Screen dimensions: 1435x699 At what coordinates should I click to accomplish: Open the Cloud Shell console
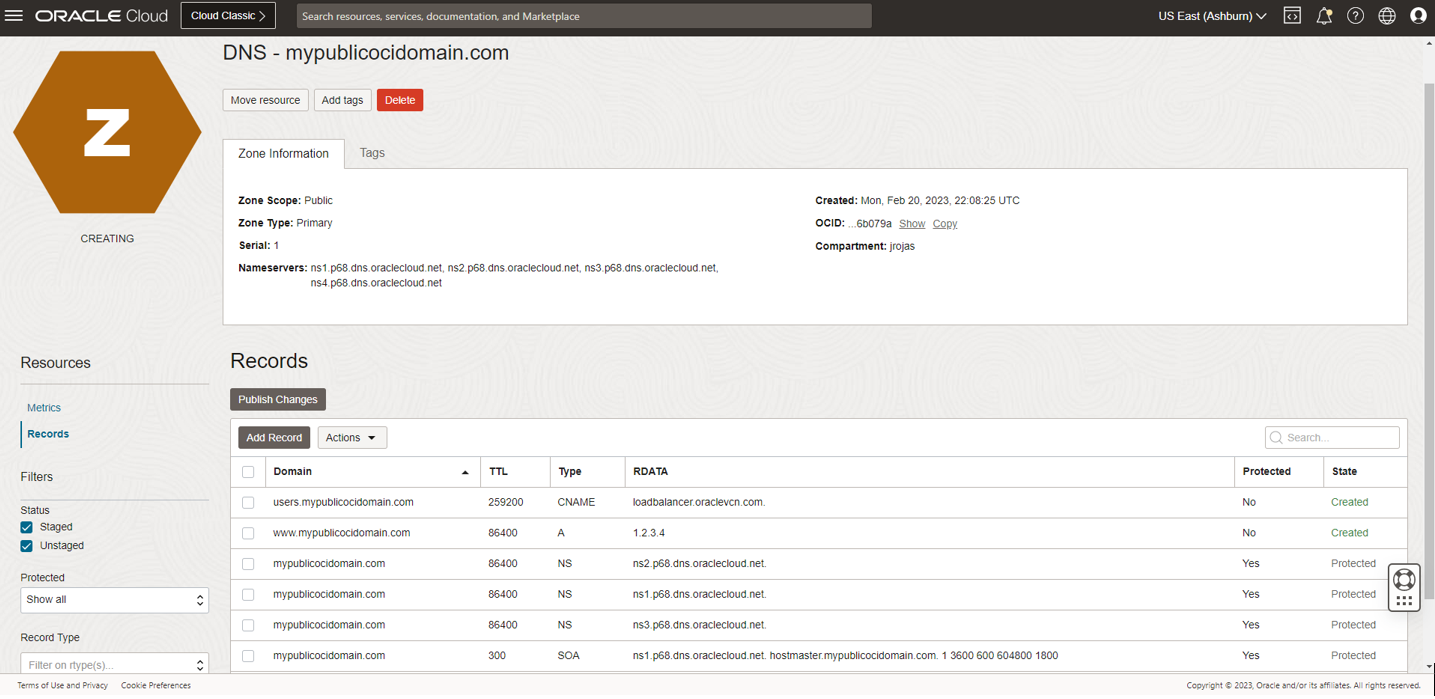tap(1291, 15)
